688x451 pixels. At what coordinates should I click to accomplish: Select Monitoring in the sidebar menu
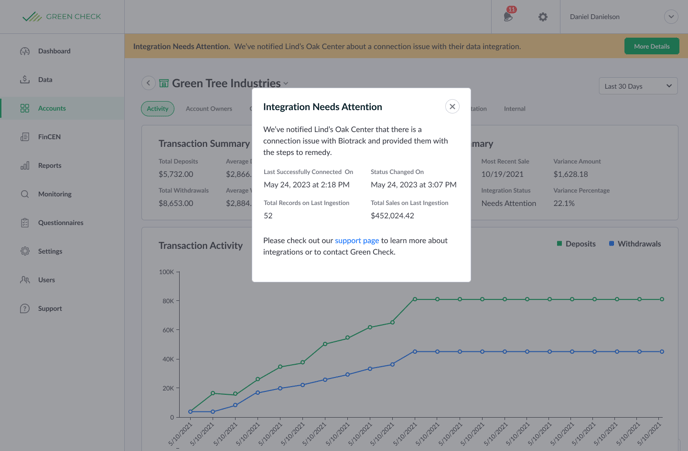click(55, 194)
